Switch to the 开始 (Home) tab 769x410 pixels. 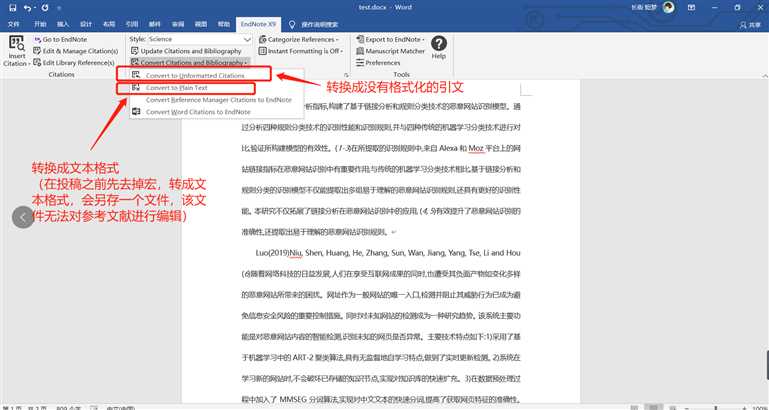(x=40, y=24)
